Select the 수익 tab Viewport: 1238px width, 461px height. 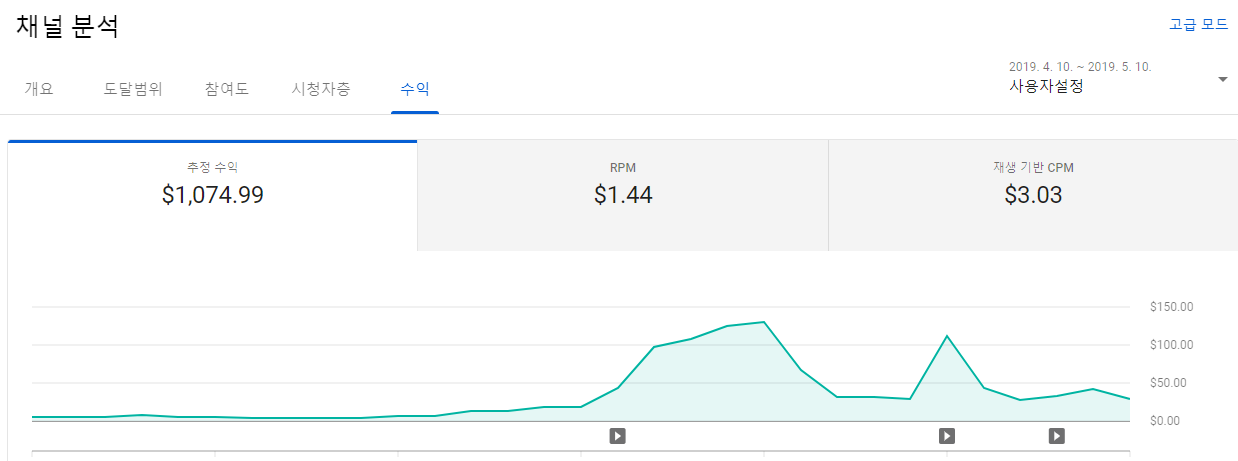[415, 89]
